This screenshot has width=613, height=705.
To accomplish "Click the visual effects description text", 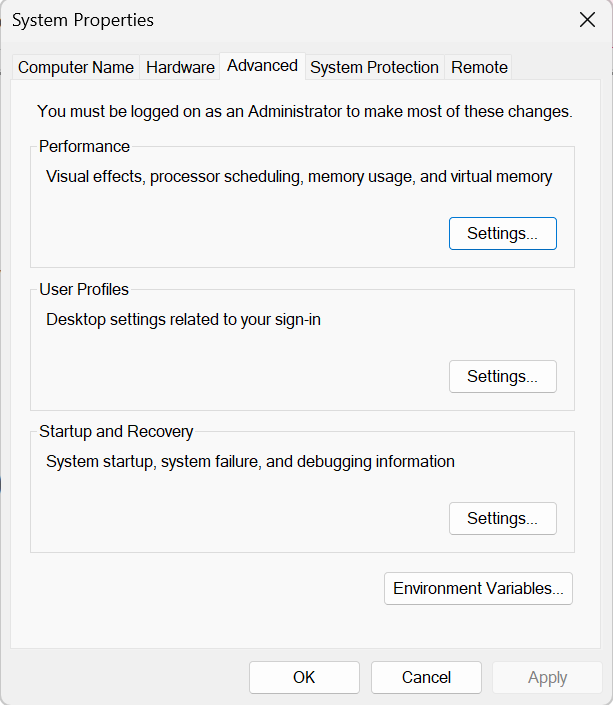I will coord(299,177).
